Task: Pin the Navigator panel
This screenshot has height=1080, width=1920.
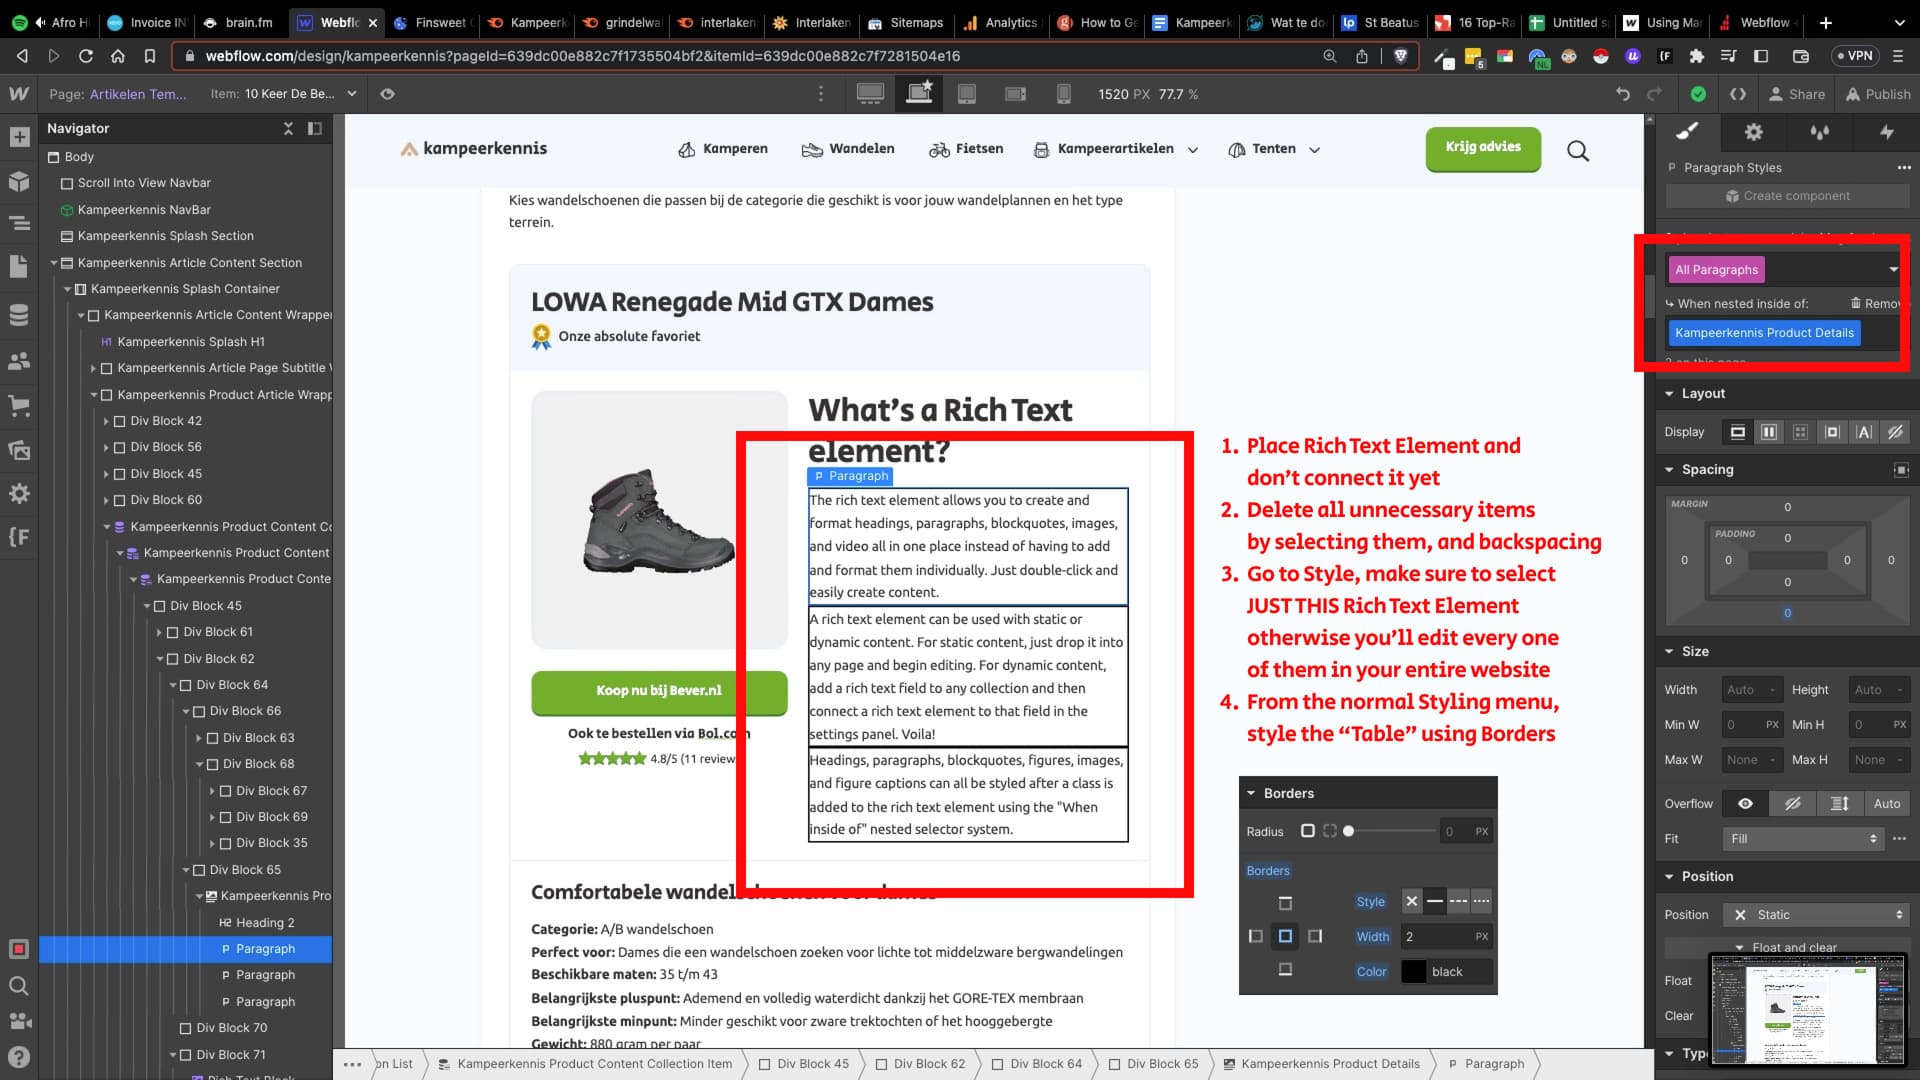Action: click(314, 128)
